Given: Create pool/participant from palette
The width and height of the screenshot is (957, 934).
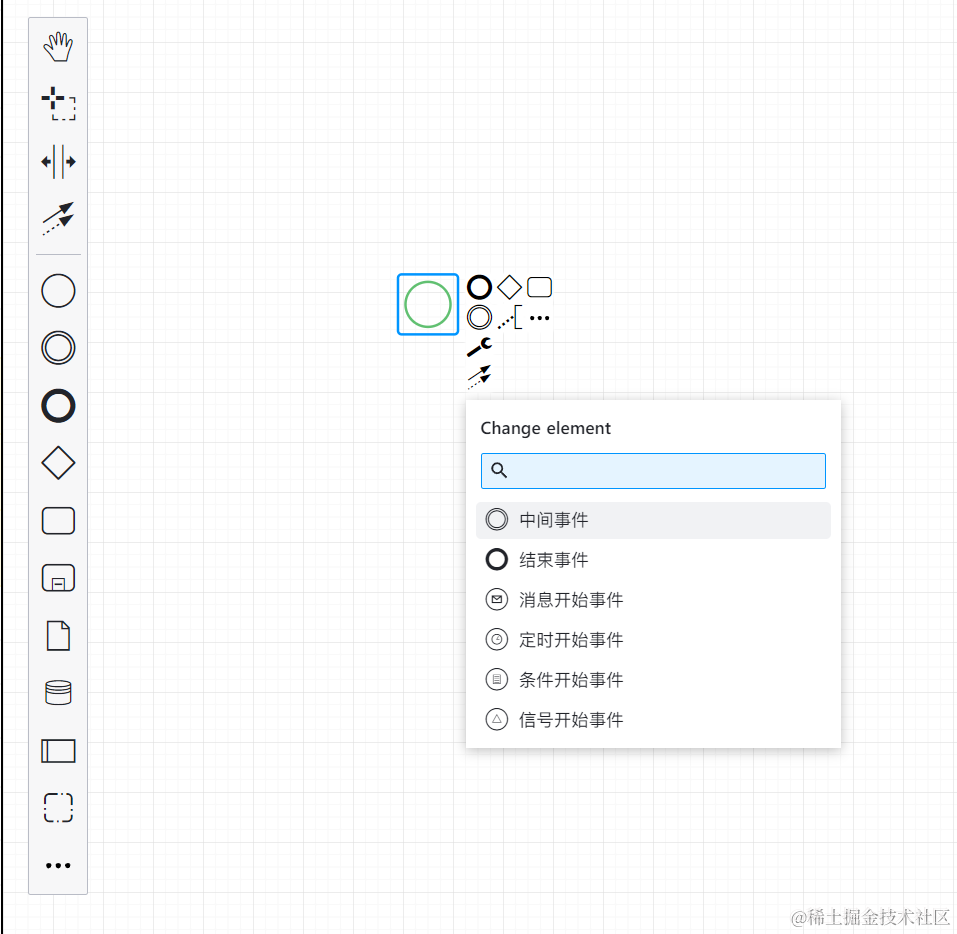Looking at the screenshot, I should [58, 751].
